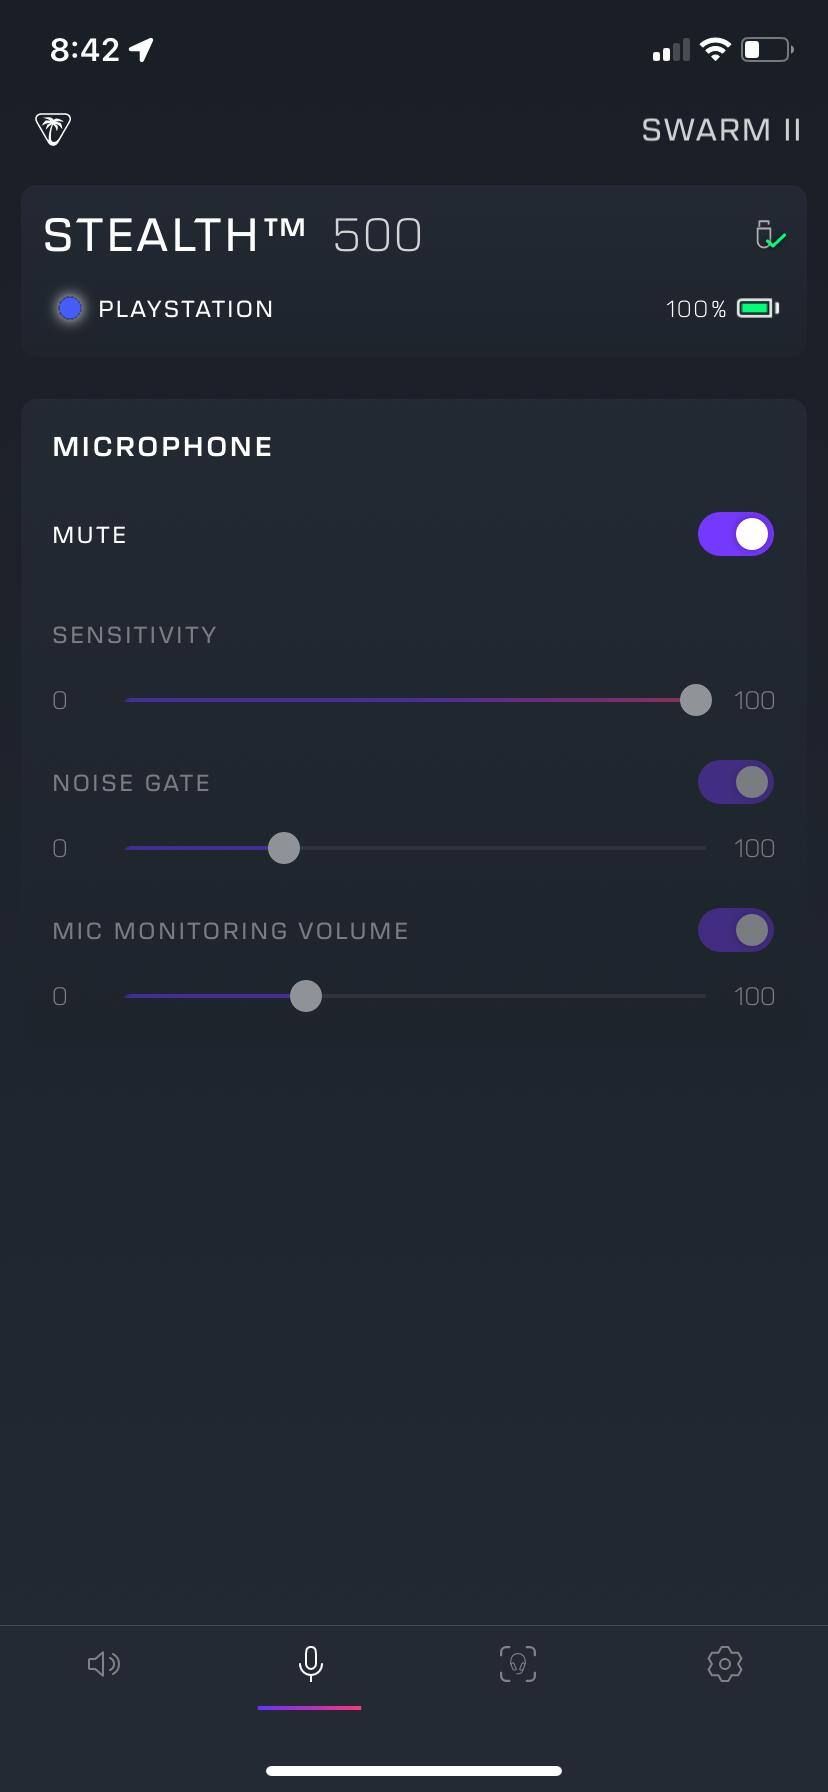This screenshot has height=1792, width=828.
Task: Tap the PLAYSTATION mode label
Action: (186, 309)
